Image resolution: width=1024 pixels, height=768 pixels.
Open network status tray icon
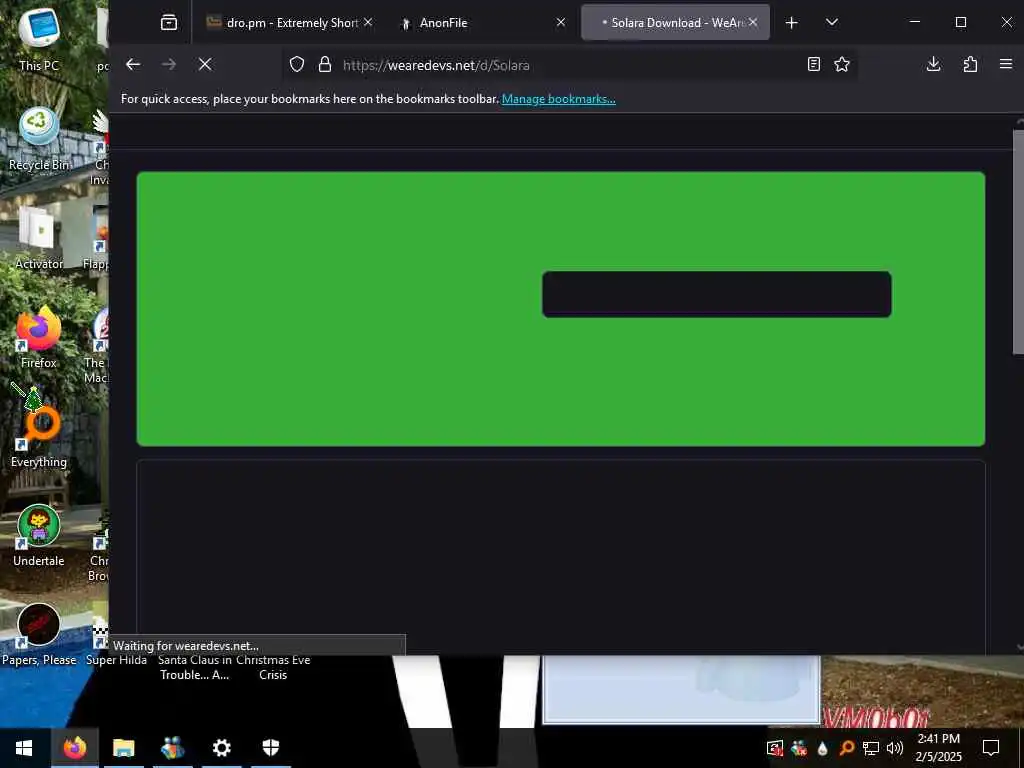[x=871, y=748]
